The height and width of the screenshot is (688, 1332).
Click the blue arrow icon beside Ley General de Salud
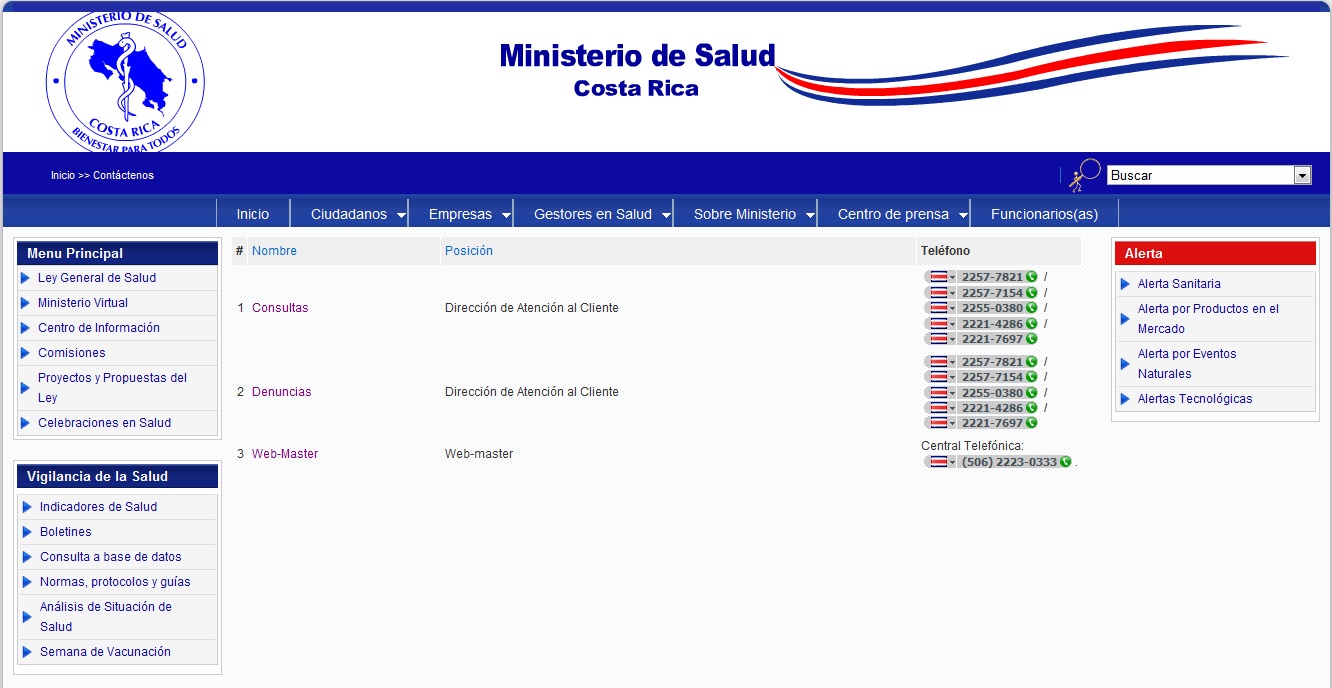[25, 278]
